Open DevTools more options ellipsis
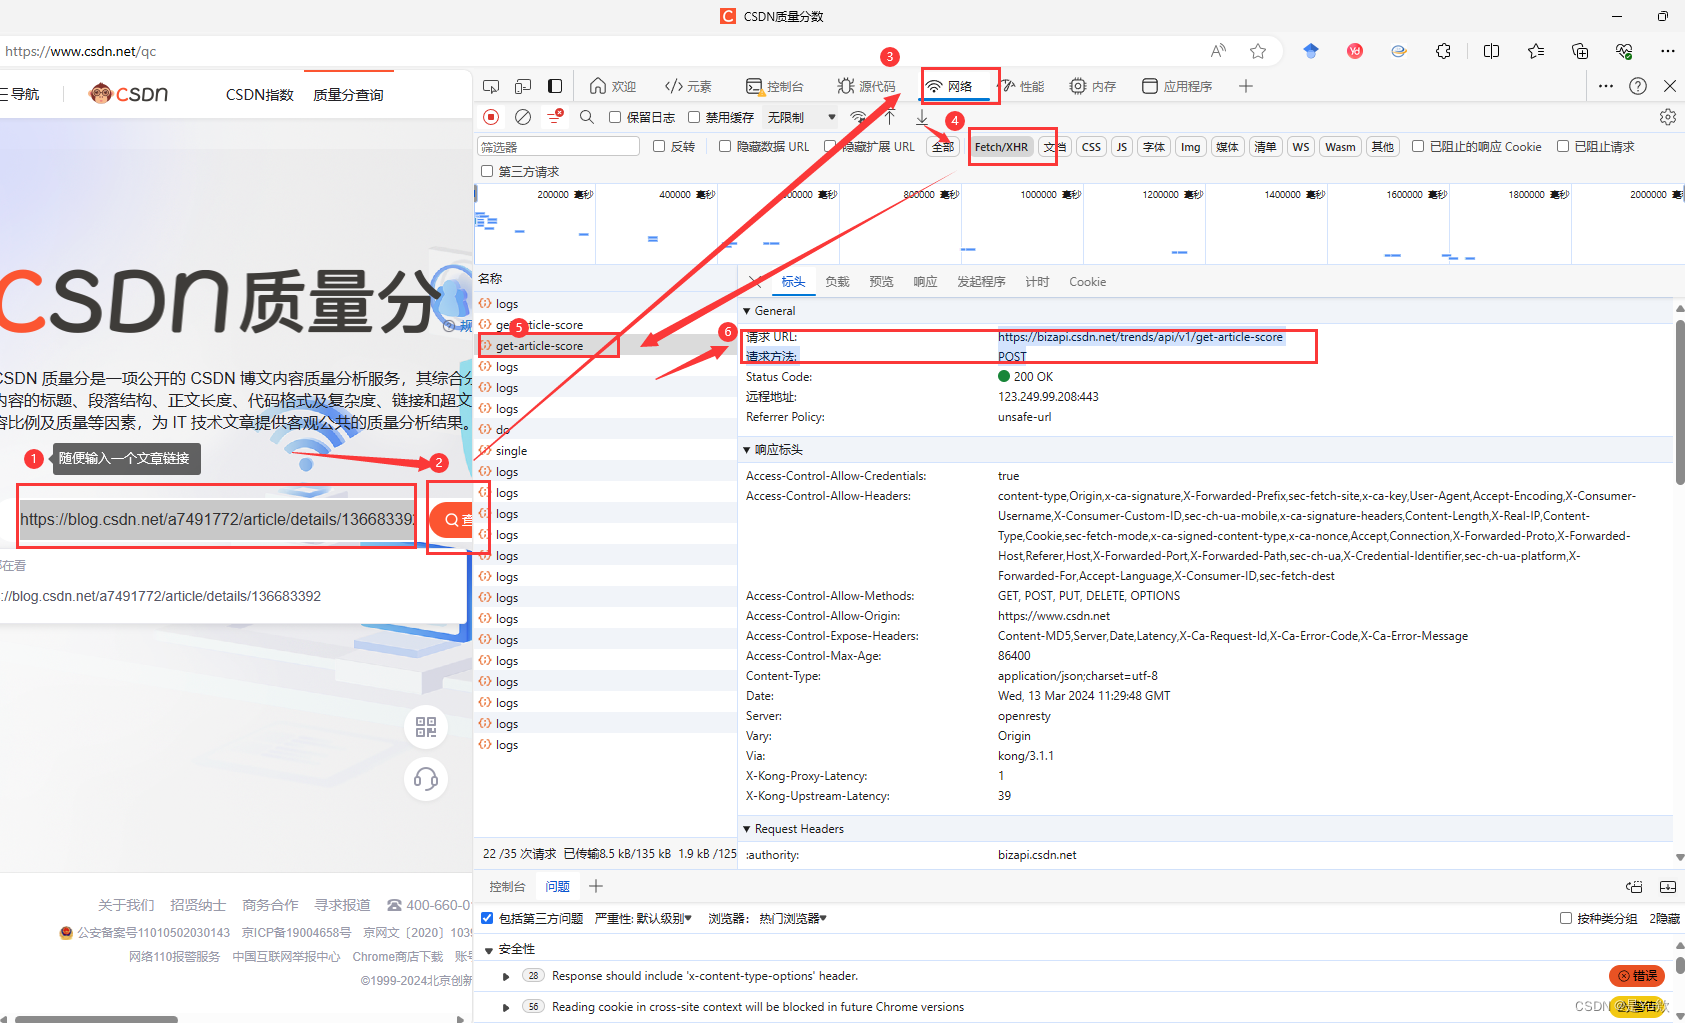 (x=1606, y=86)
